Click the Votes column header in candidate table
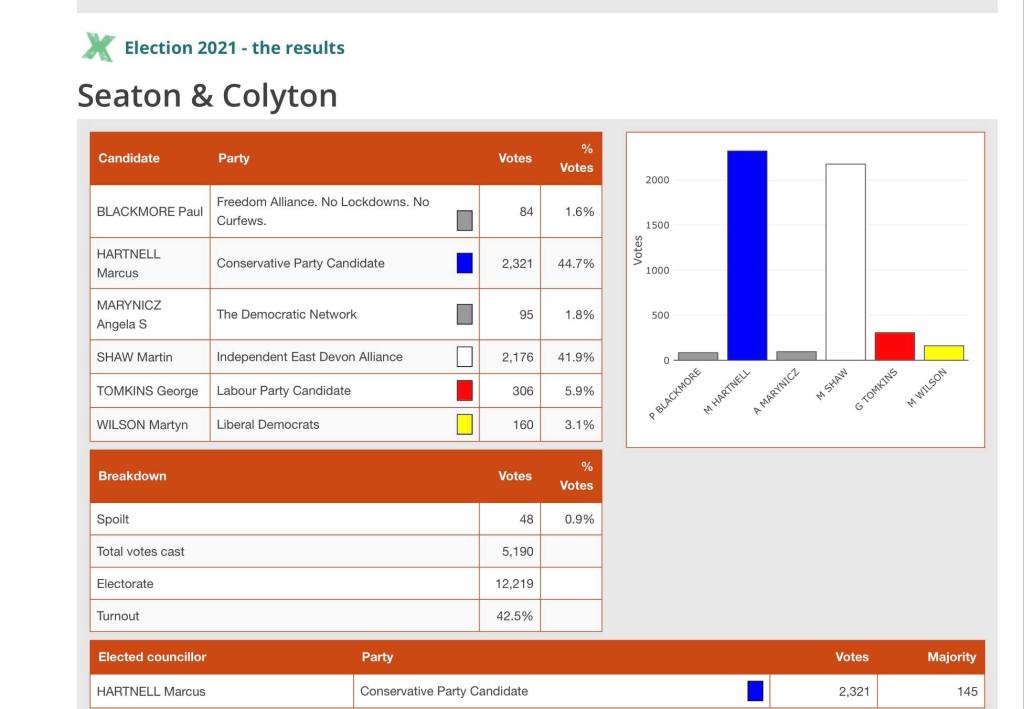 point(515,158)
